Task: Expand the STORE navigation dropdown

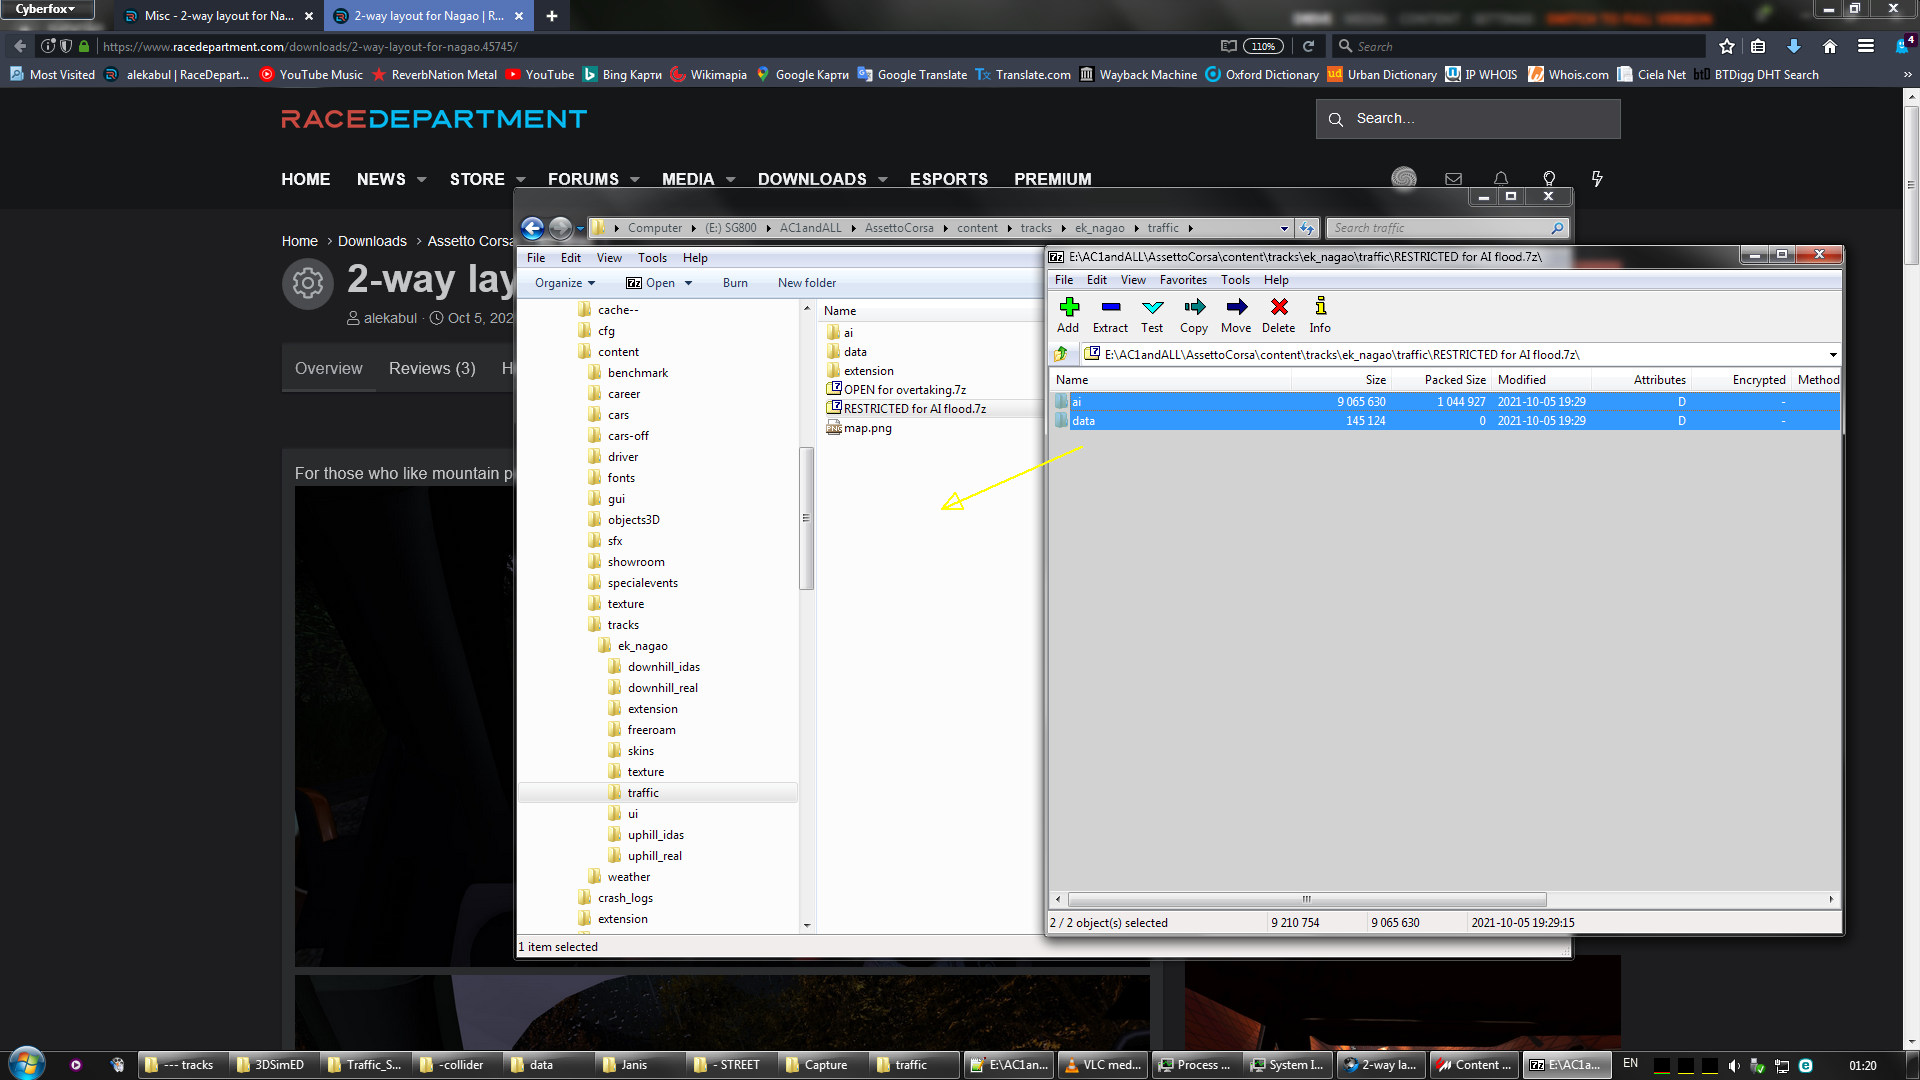Action: click(x=521, y=180)
